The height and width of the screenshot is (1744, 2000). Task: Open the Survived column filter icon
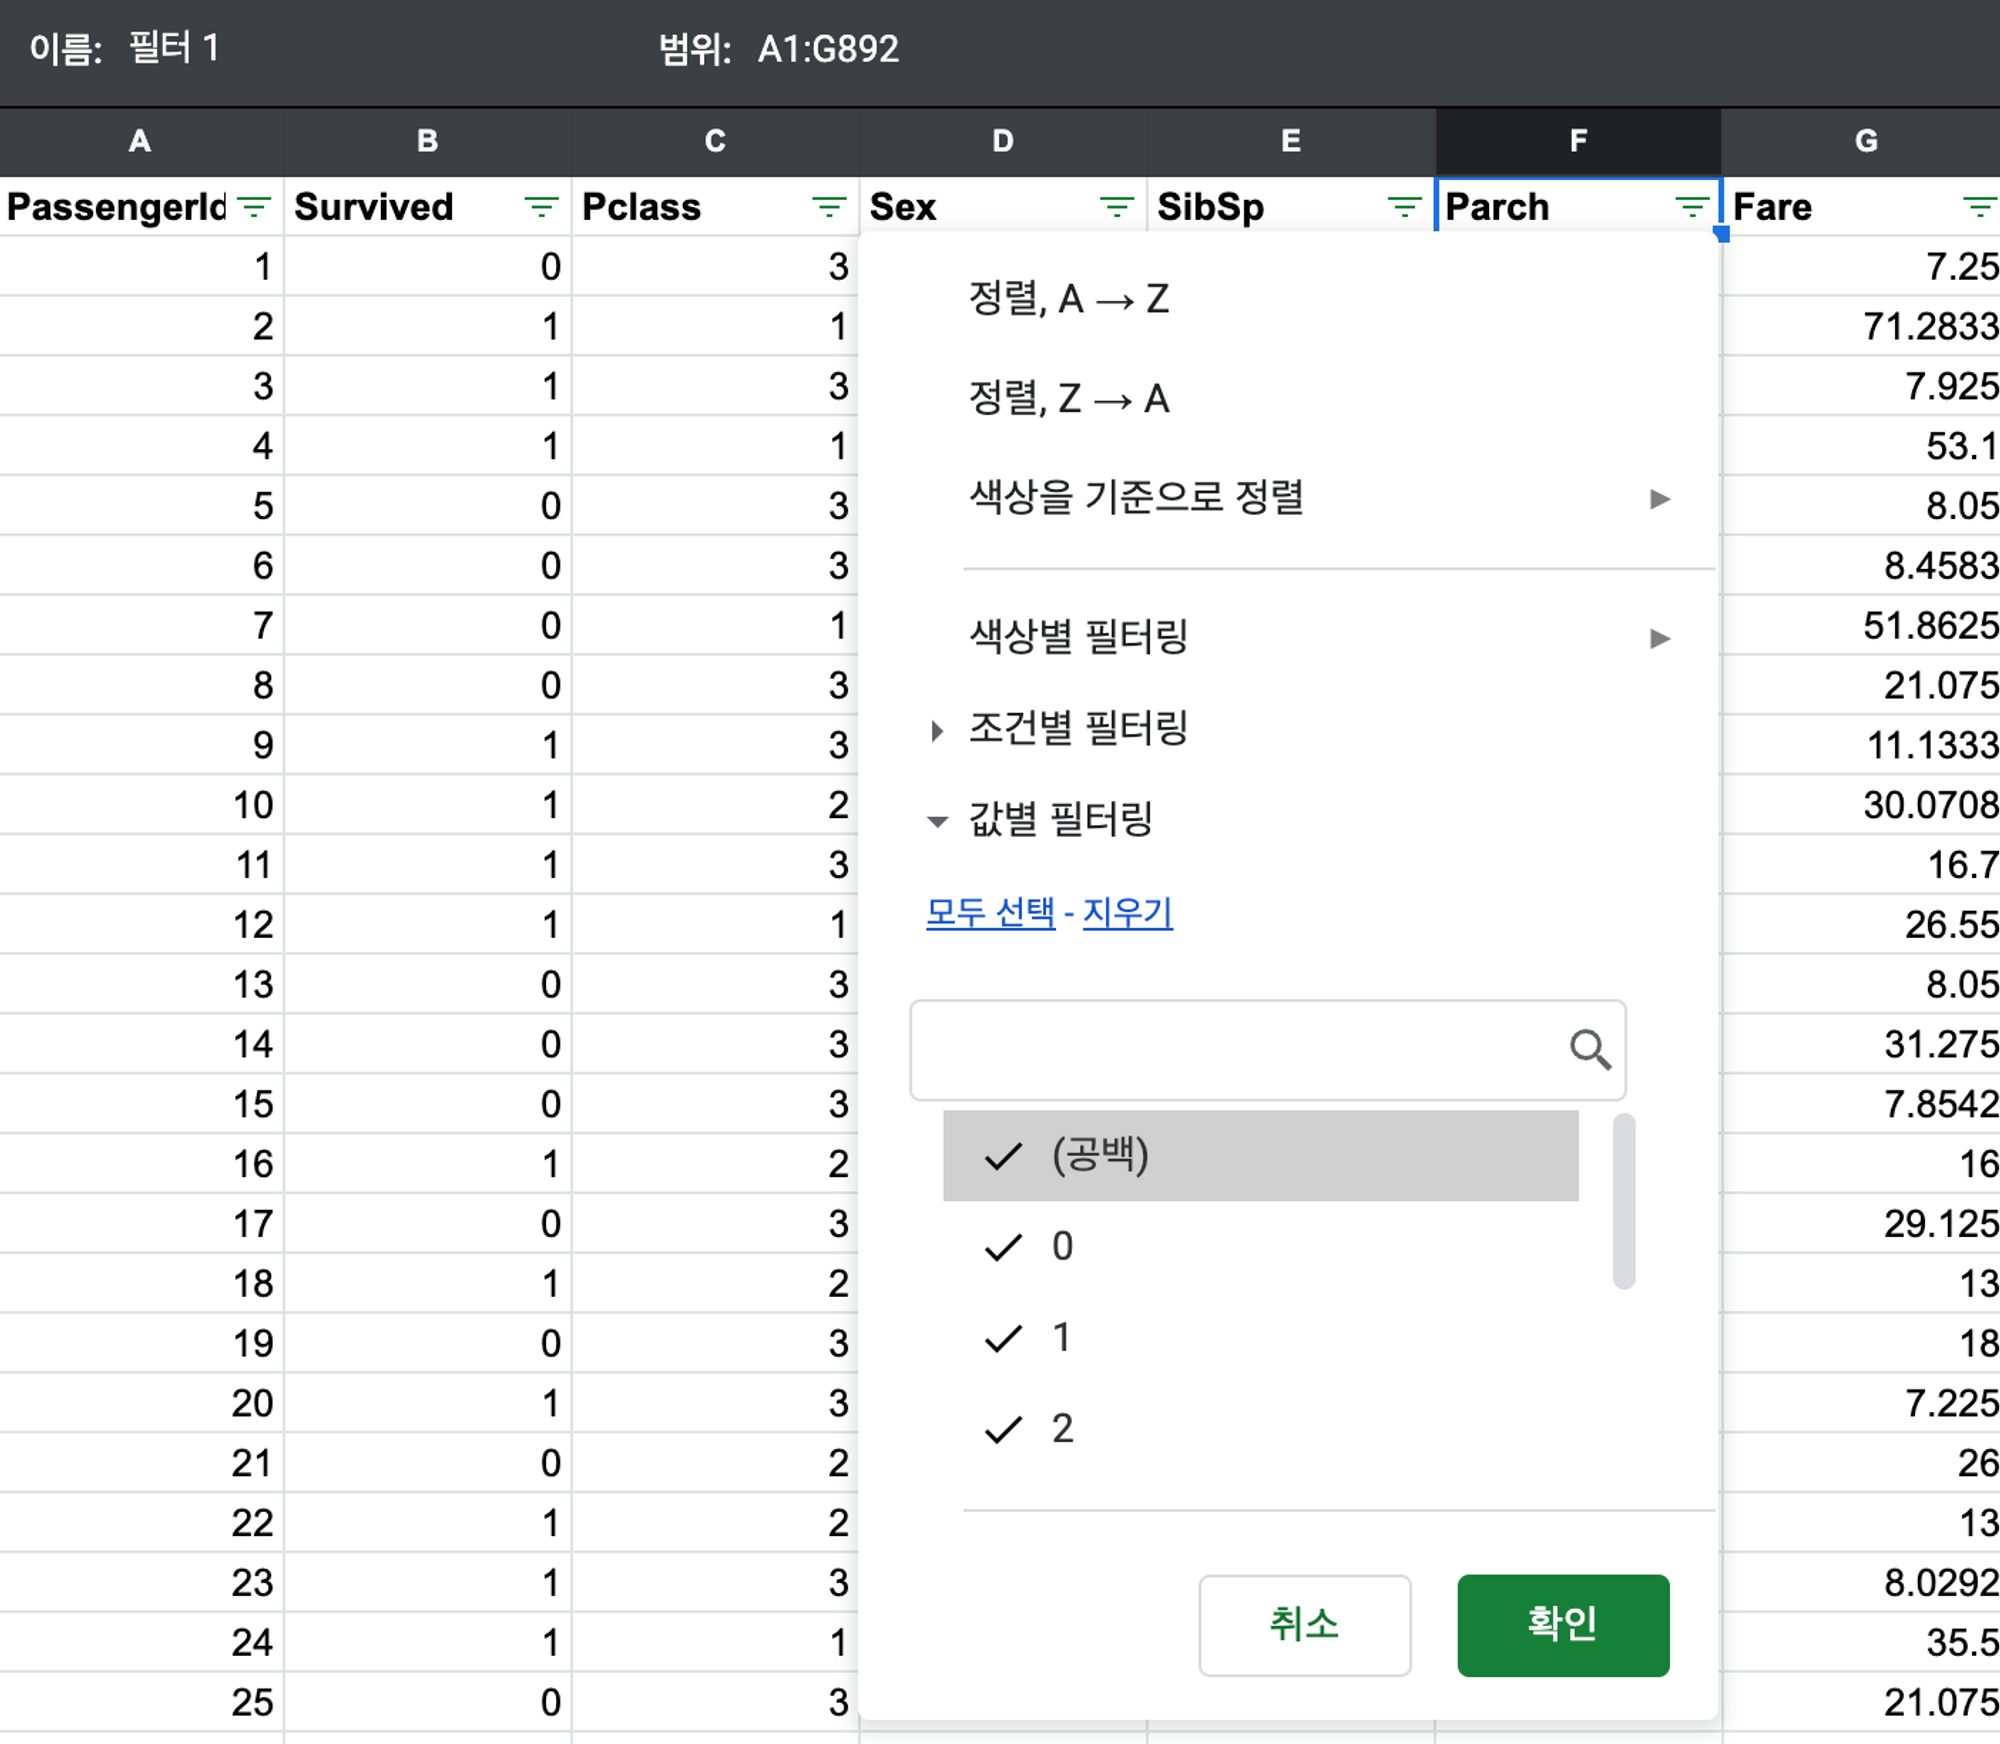(x=541, y=207)
